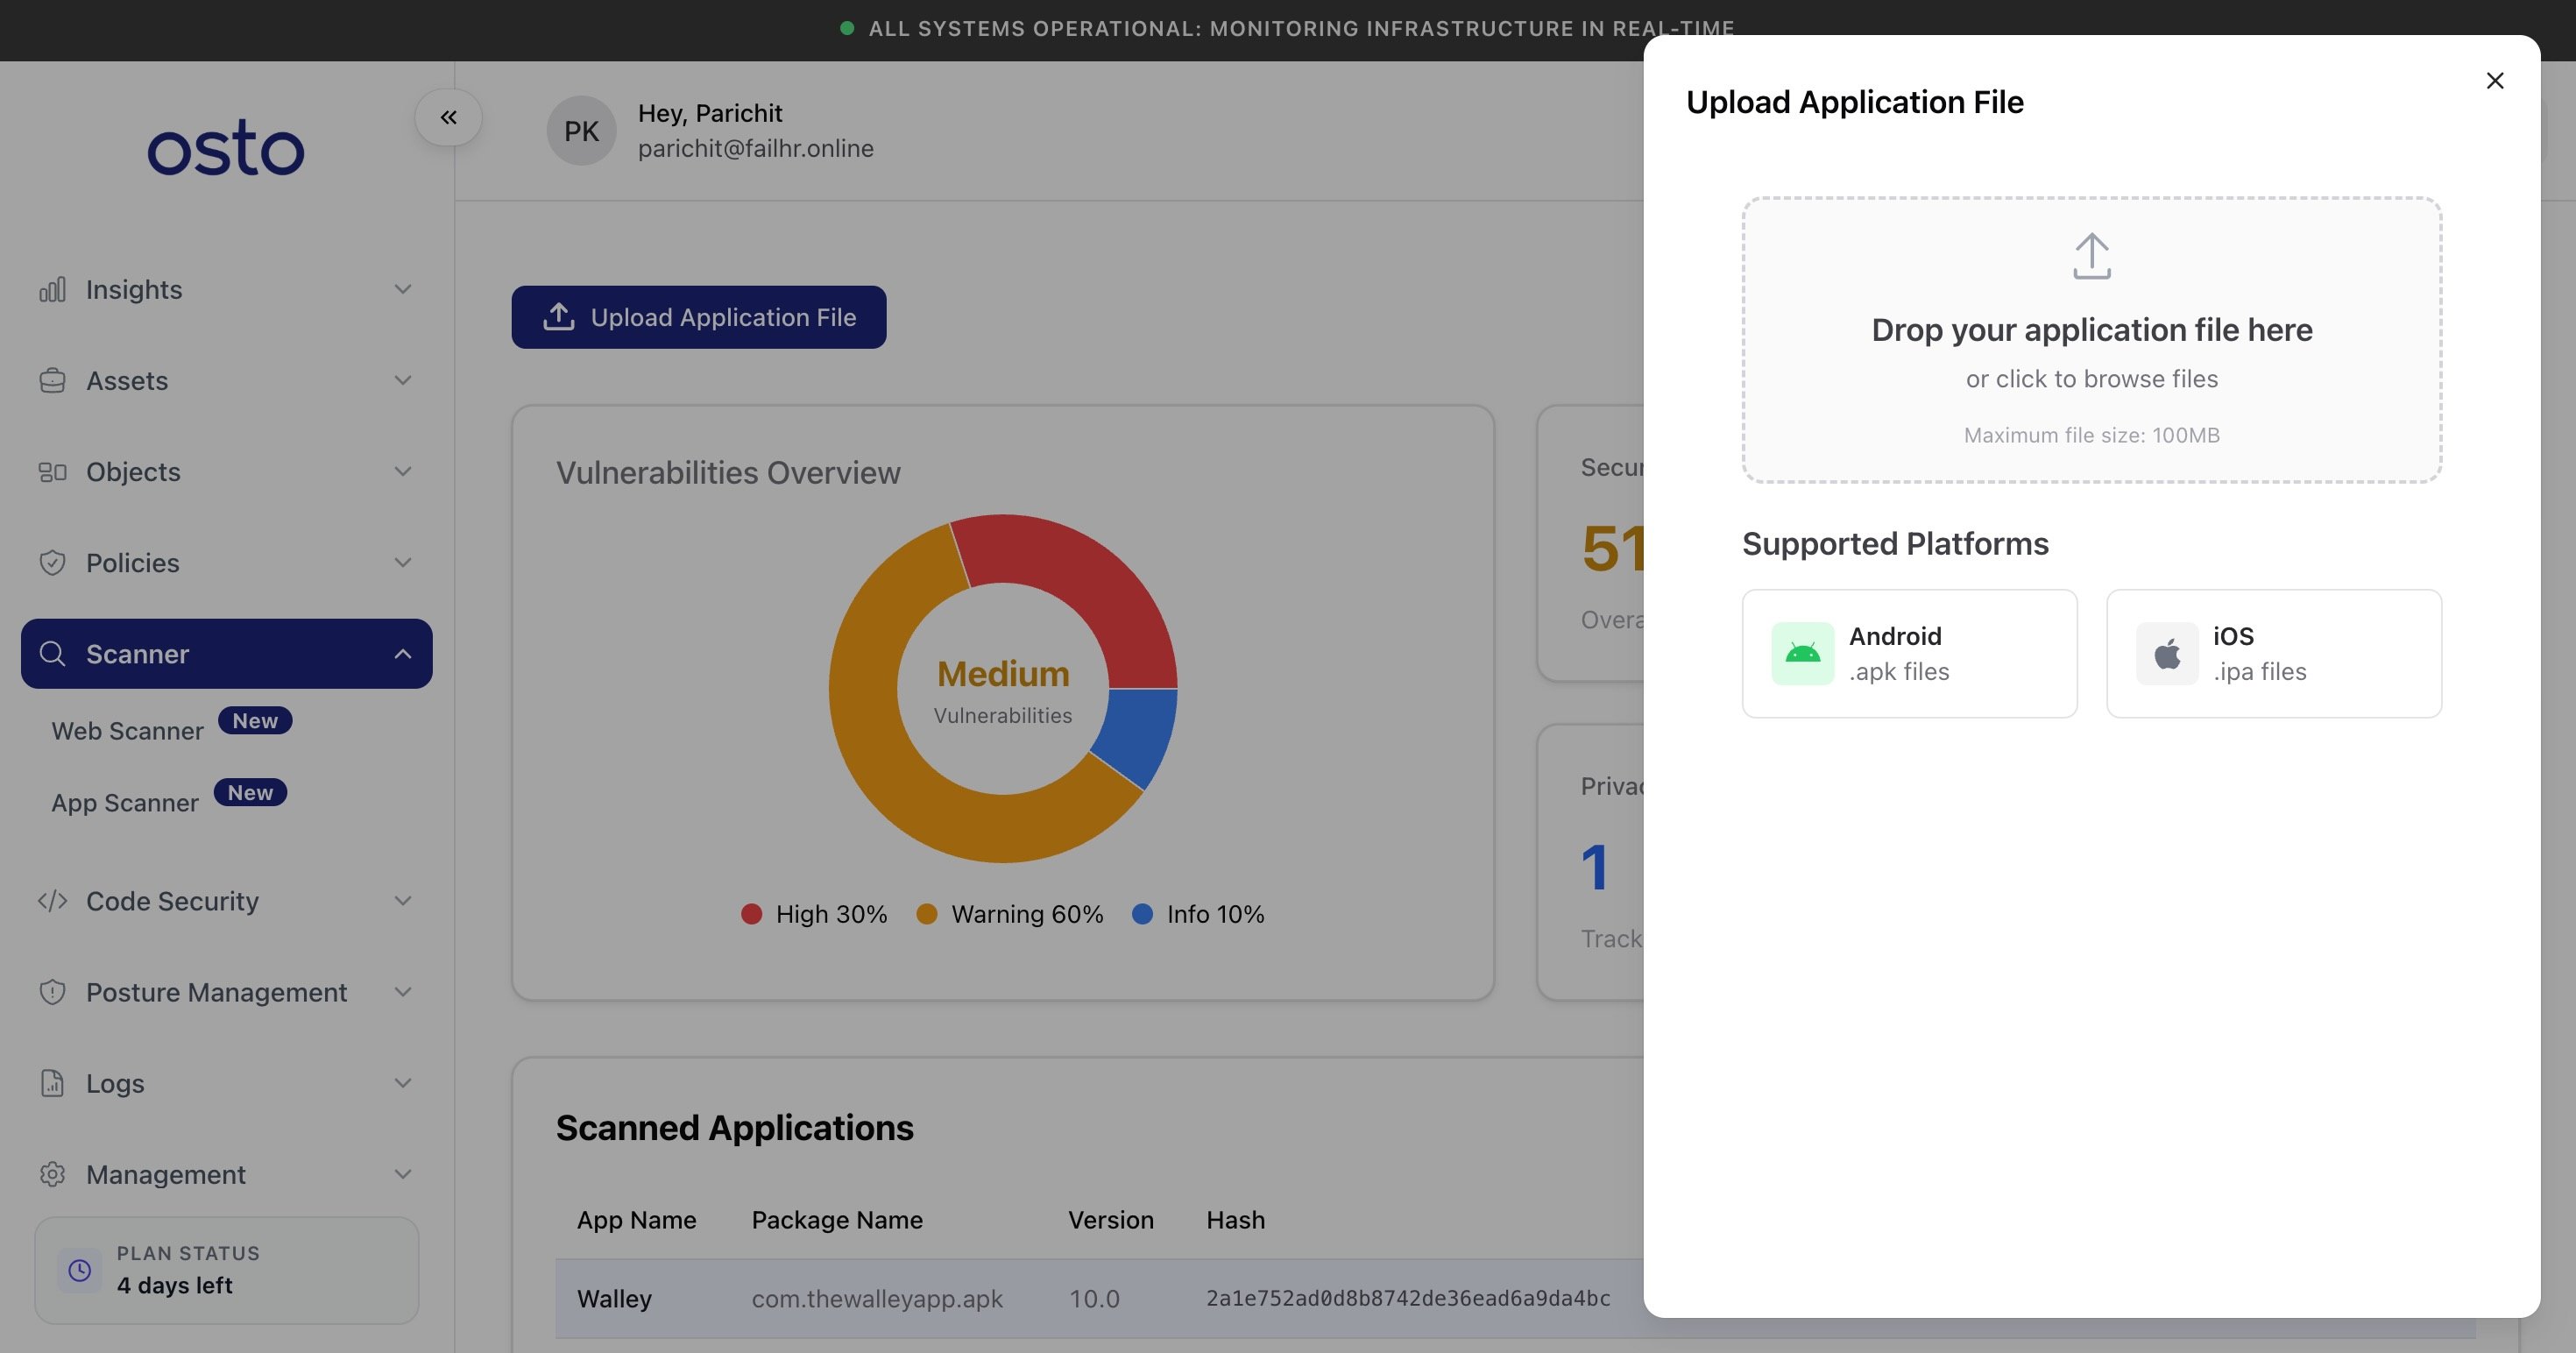This screenshot has width=2576, height=1353.
Task: Expand the Posture Management menu chevron
Action: 403,991
